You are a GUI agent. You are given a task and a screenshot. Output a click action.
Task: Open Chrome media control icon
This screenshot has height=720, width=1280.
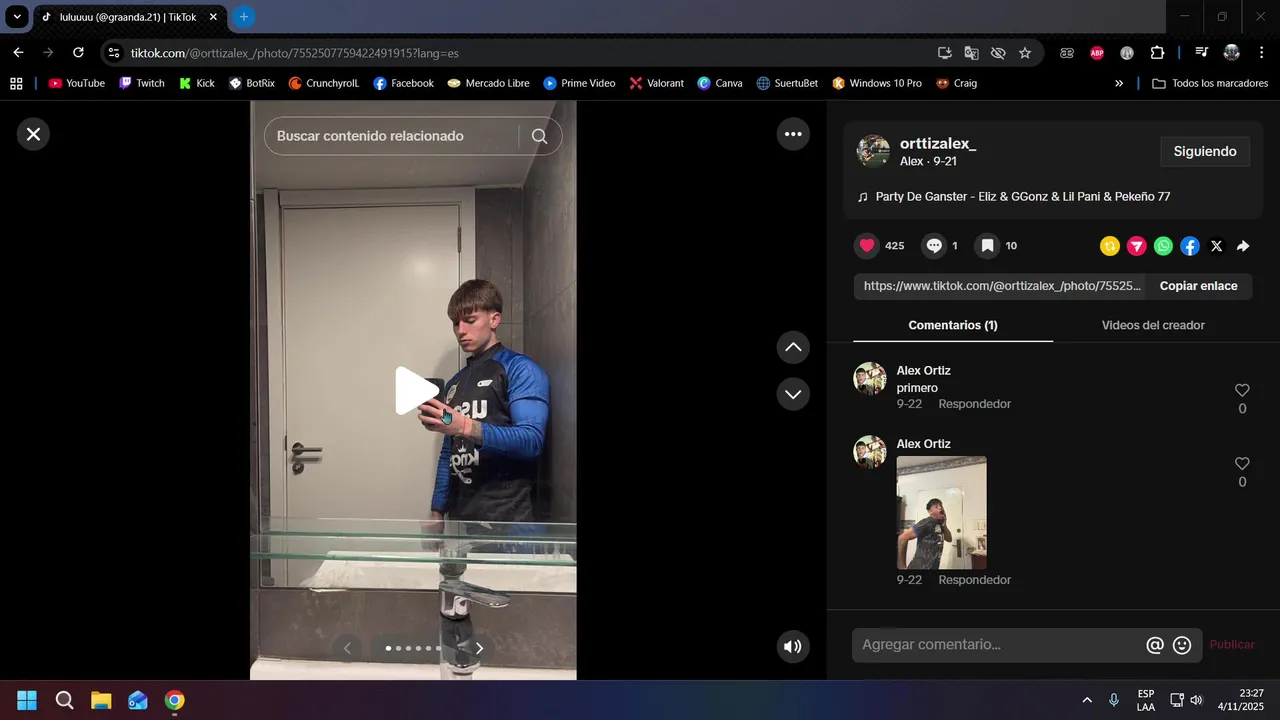(1201, 53)
